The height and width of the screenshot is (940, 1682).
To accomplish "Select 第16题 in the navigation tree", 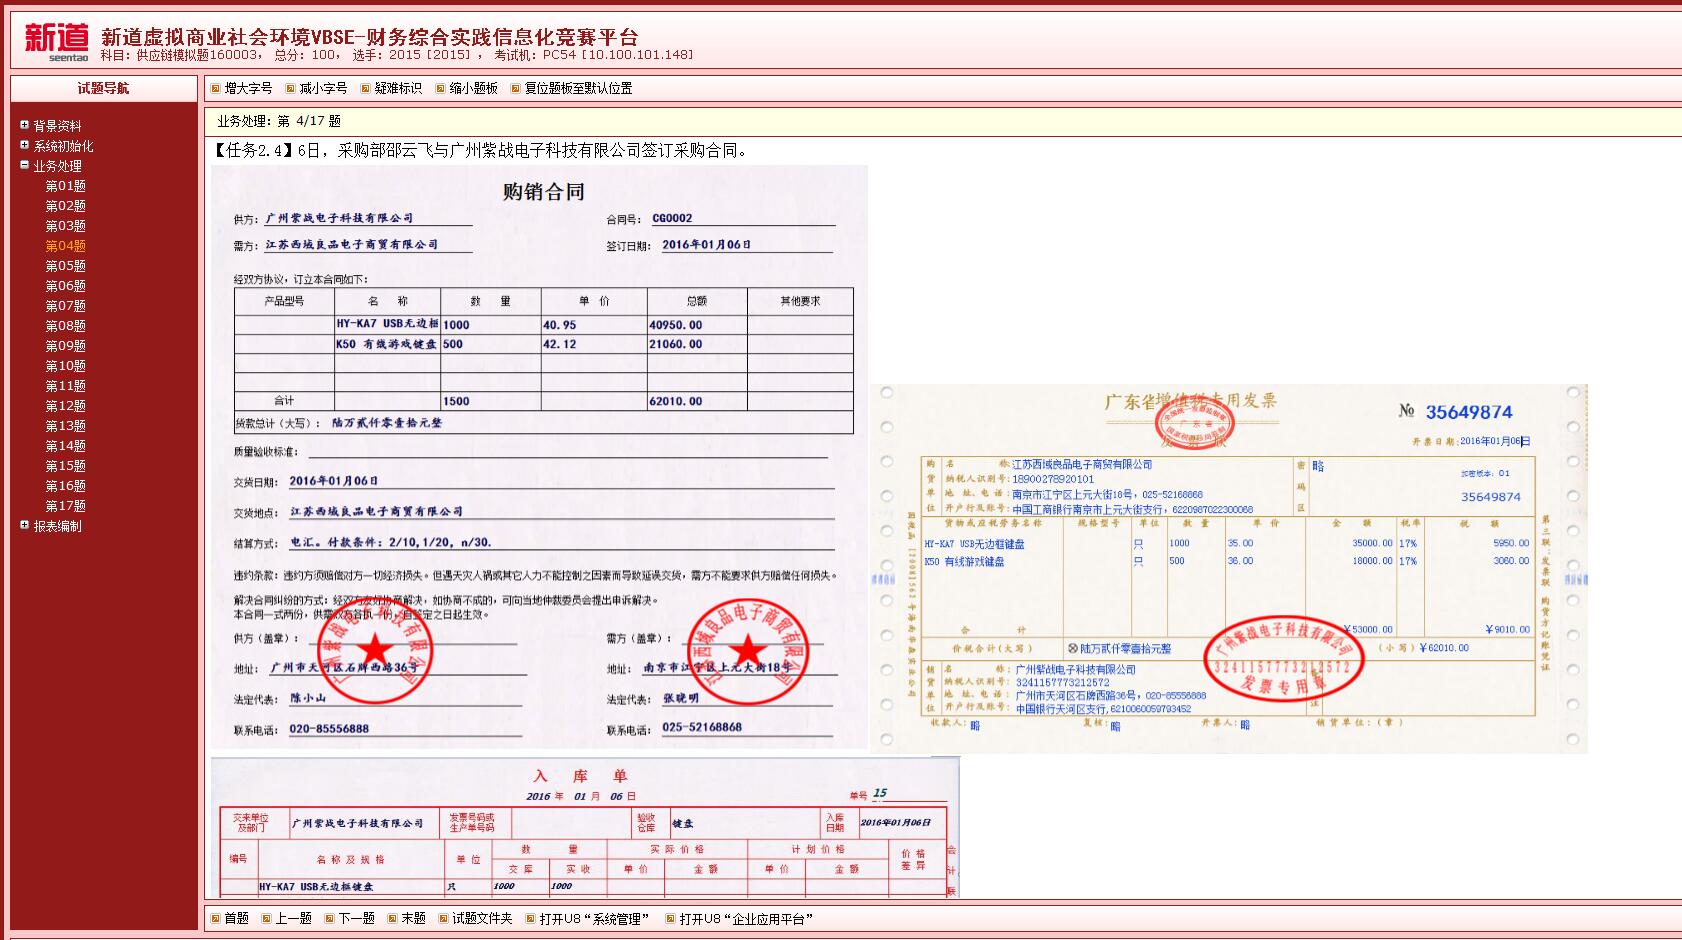I will click(x=65, y=486).
